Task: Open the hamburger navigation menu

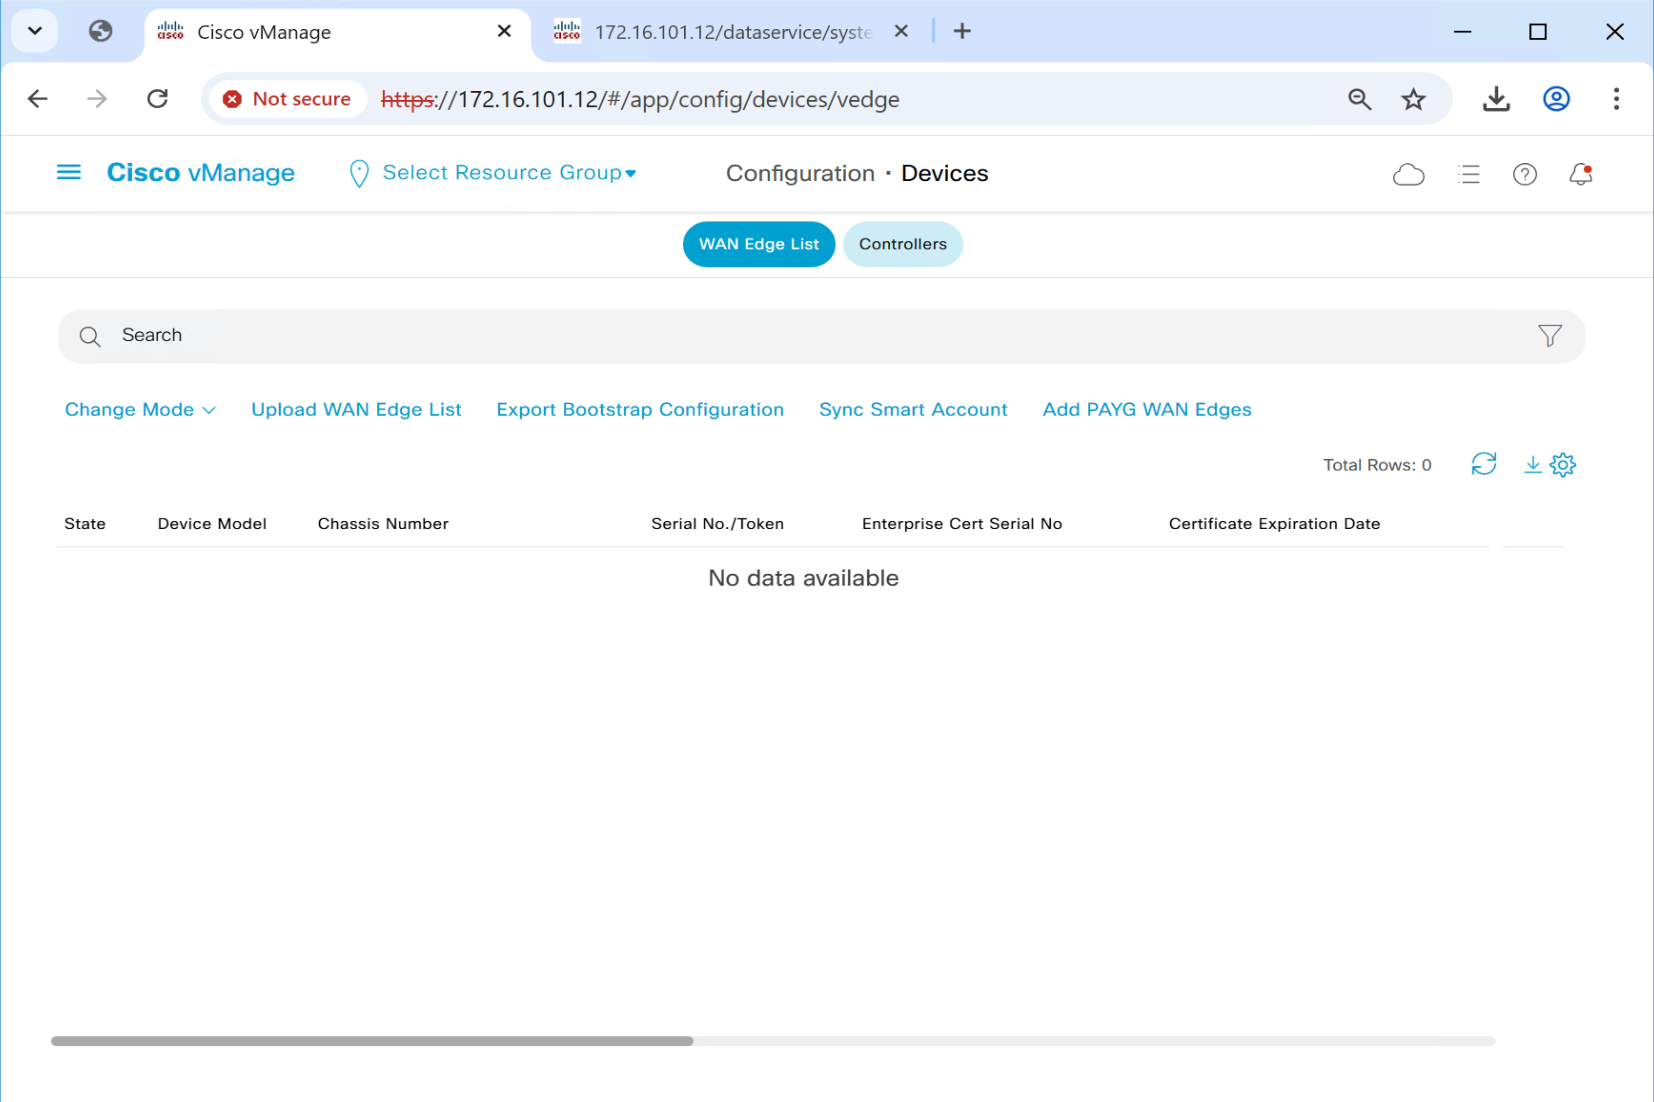Action: 68,173
